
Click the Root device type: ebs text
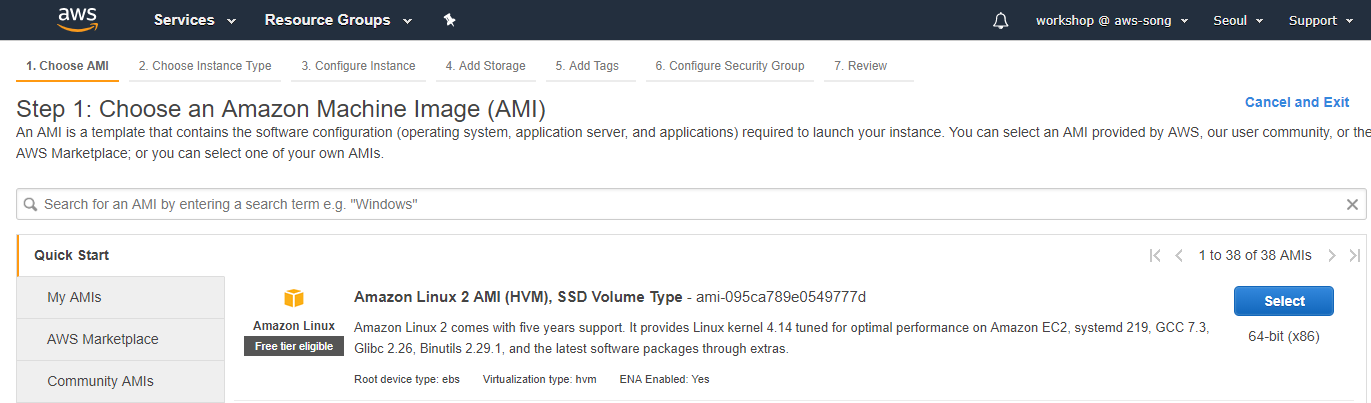point(407,379)
